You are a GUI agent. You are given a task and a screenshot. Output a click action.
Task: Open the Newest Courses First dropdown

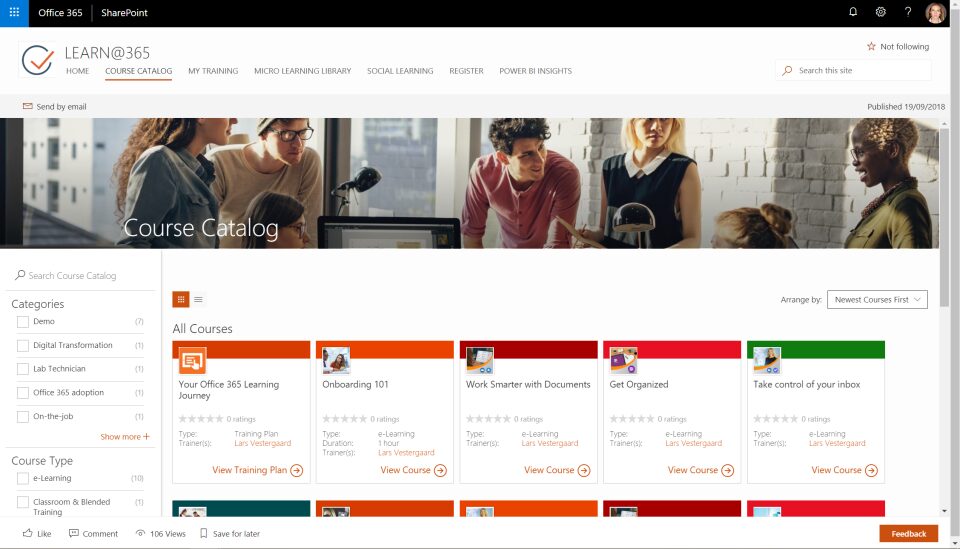[877, 299]
